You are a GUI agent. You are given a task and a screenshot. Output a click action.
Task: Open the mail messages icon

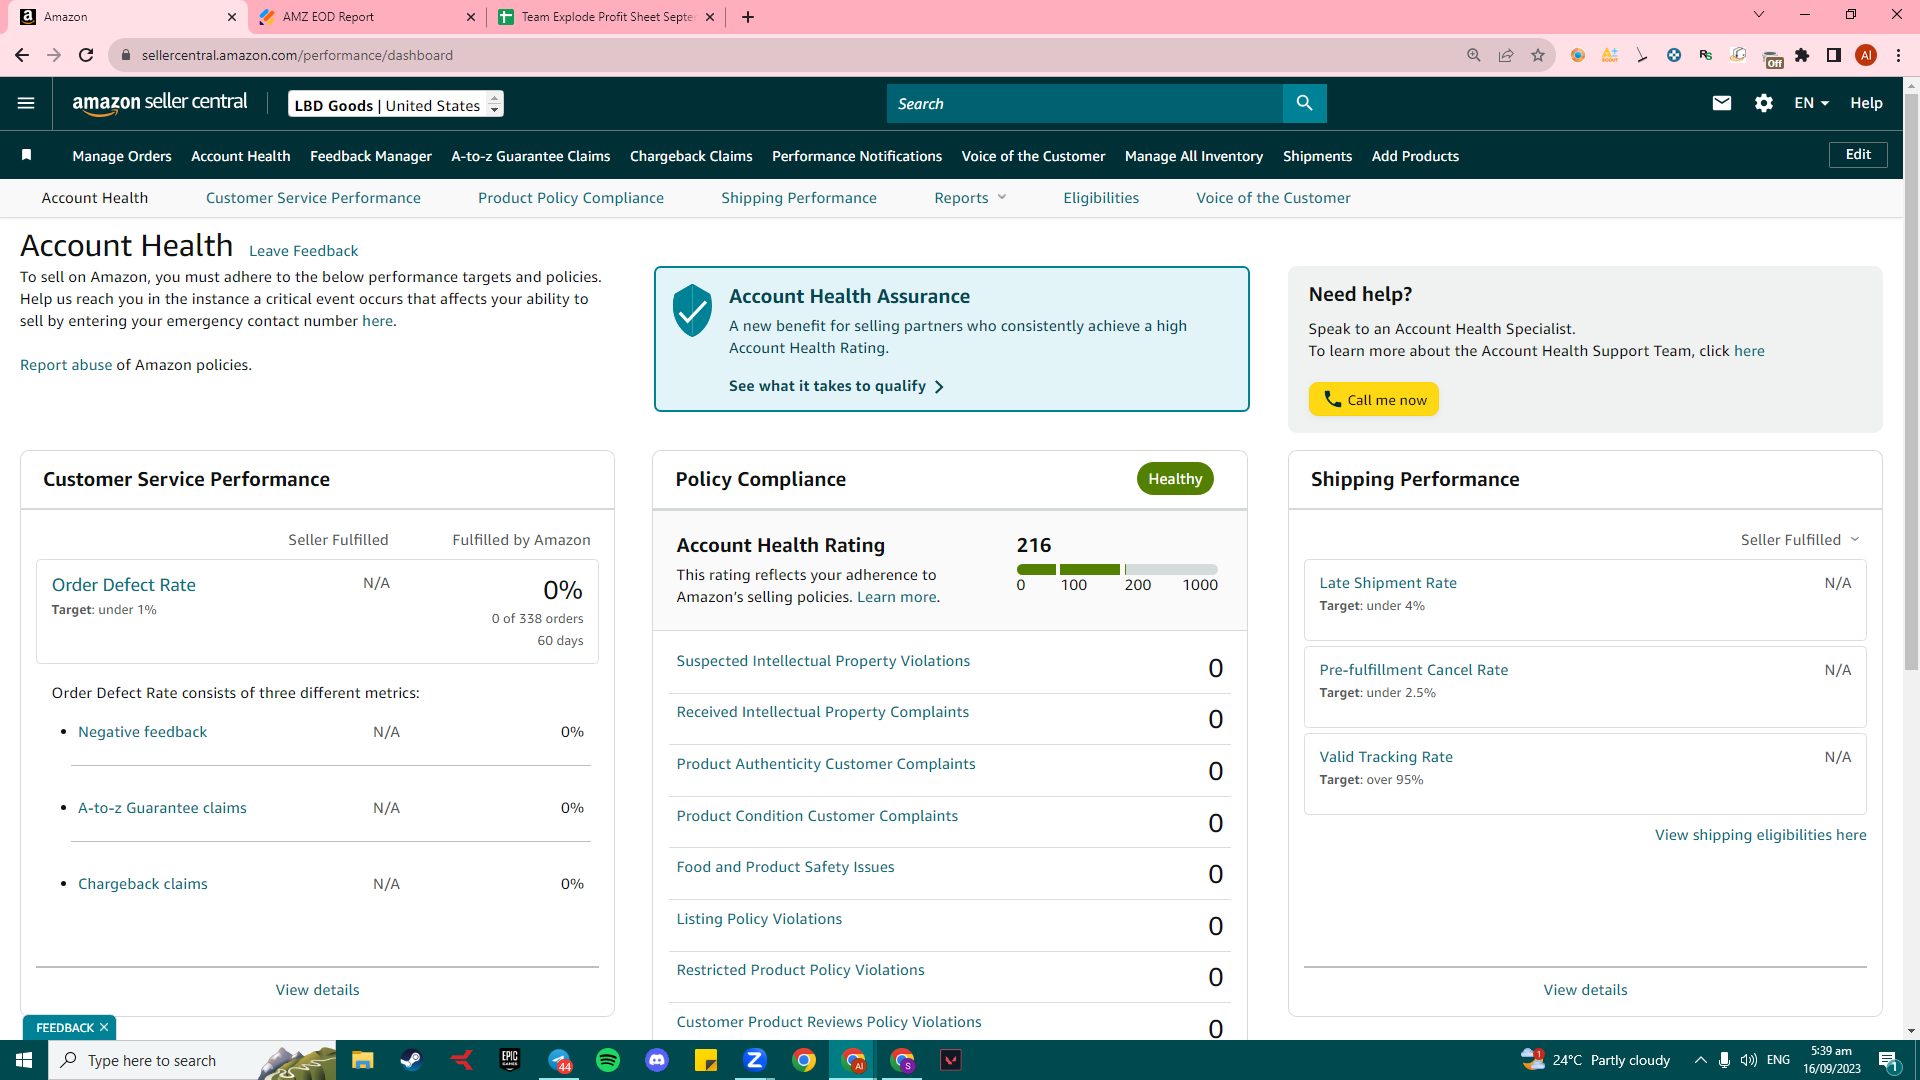coord(1721,103)
